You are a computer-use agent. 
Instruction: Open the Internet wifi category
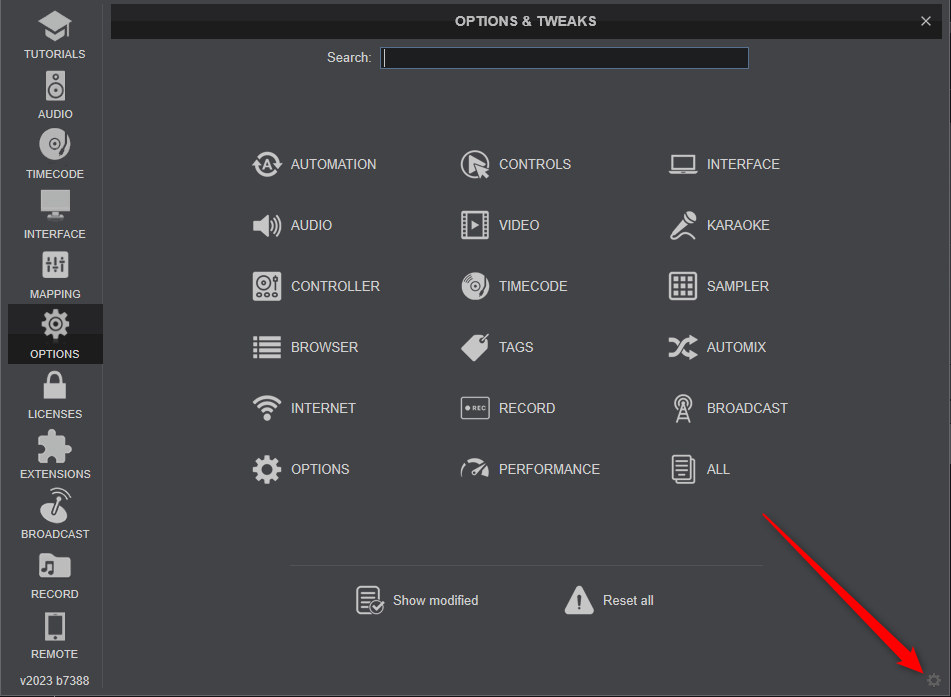tap(304, 408)
